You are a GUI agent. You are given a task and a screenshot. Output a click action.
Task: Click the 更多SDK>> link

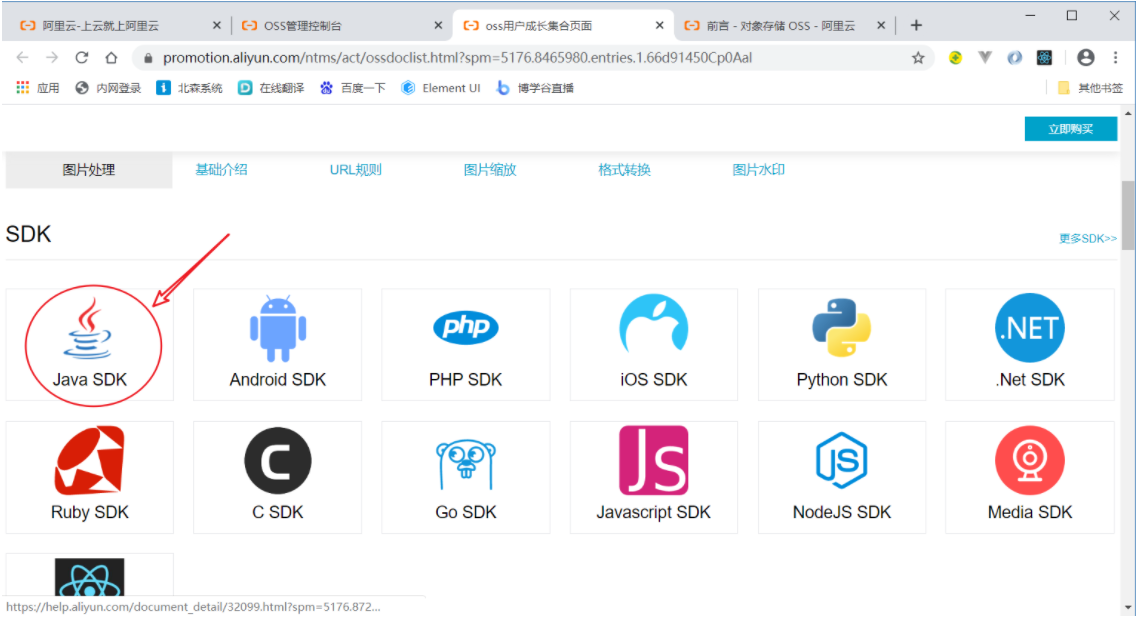(1087, 238)
